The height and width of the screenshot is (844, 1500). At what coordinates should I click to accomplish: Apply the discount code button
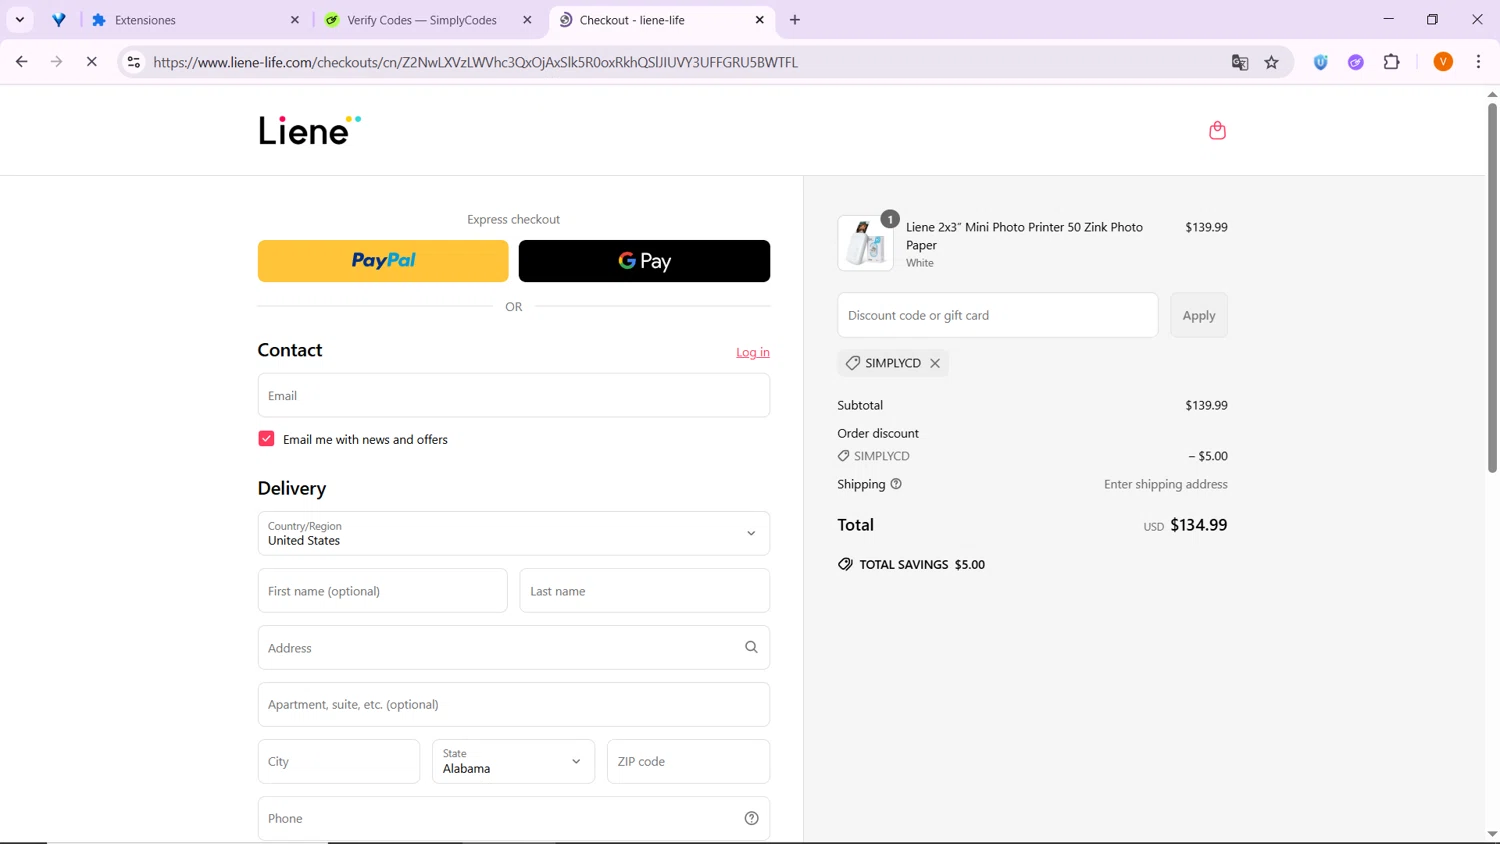click(1199, 315)
